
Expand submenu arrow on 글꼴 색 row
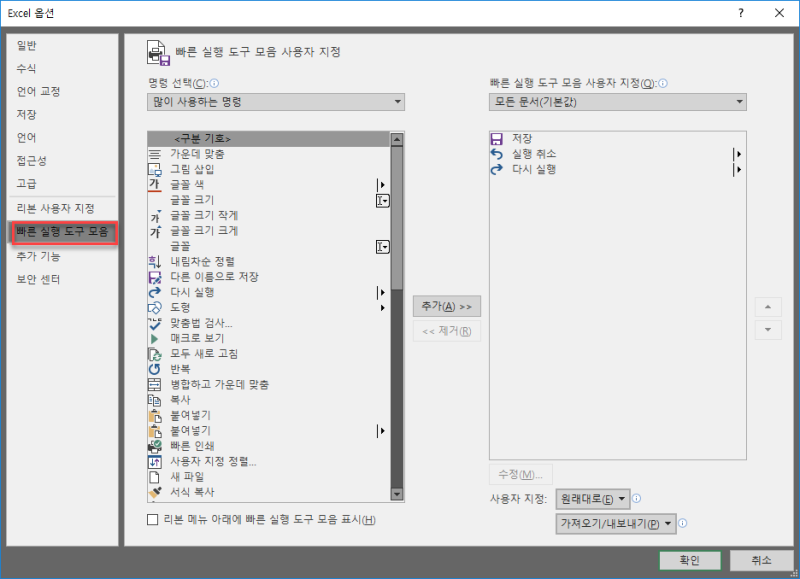point(381,185)
